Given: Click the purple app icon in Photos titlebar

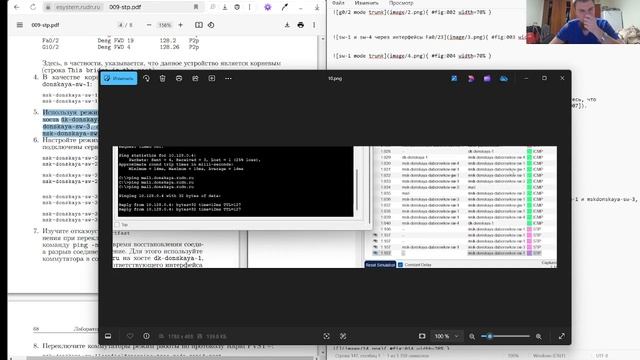Looking at the screenshot, I should click(x=487, y=78).
